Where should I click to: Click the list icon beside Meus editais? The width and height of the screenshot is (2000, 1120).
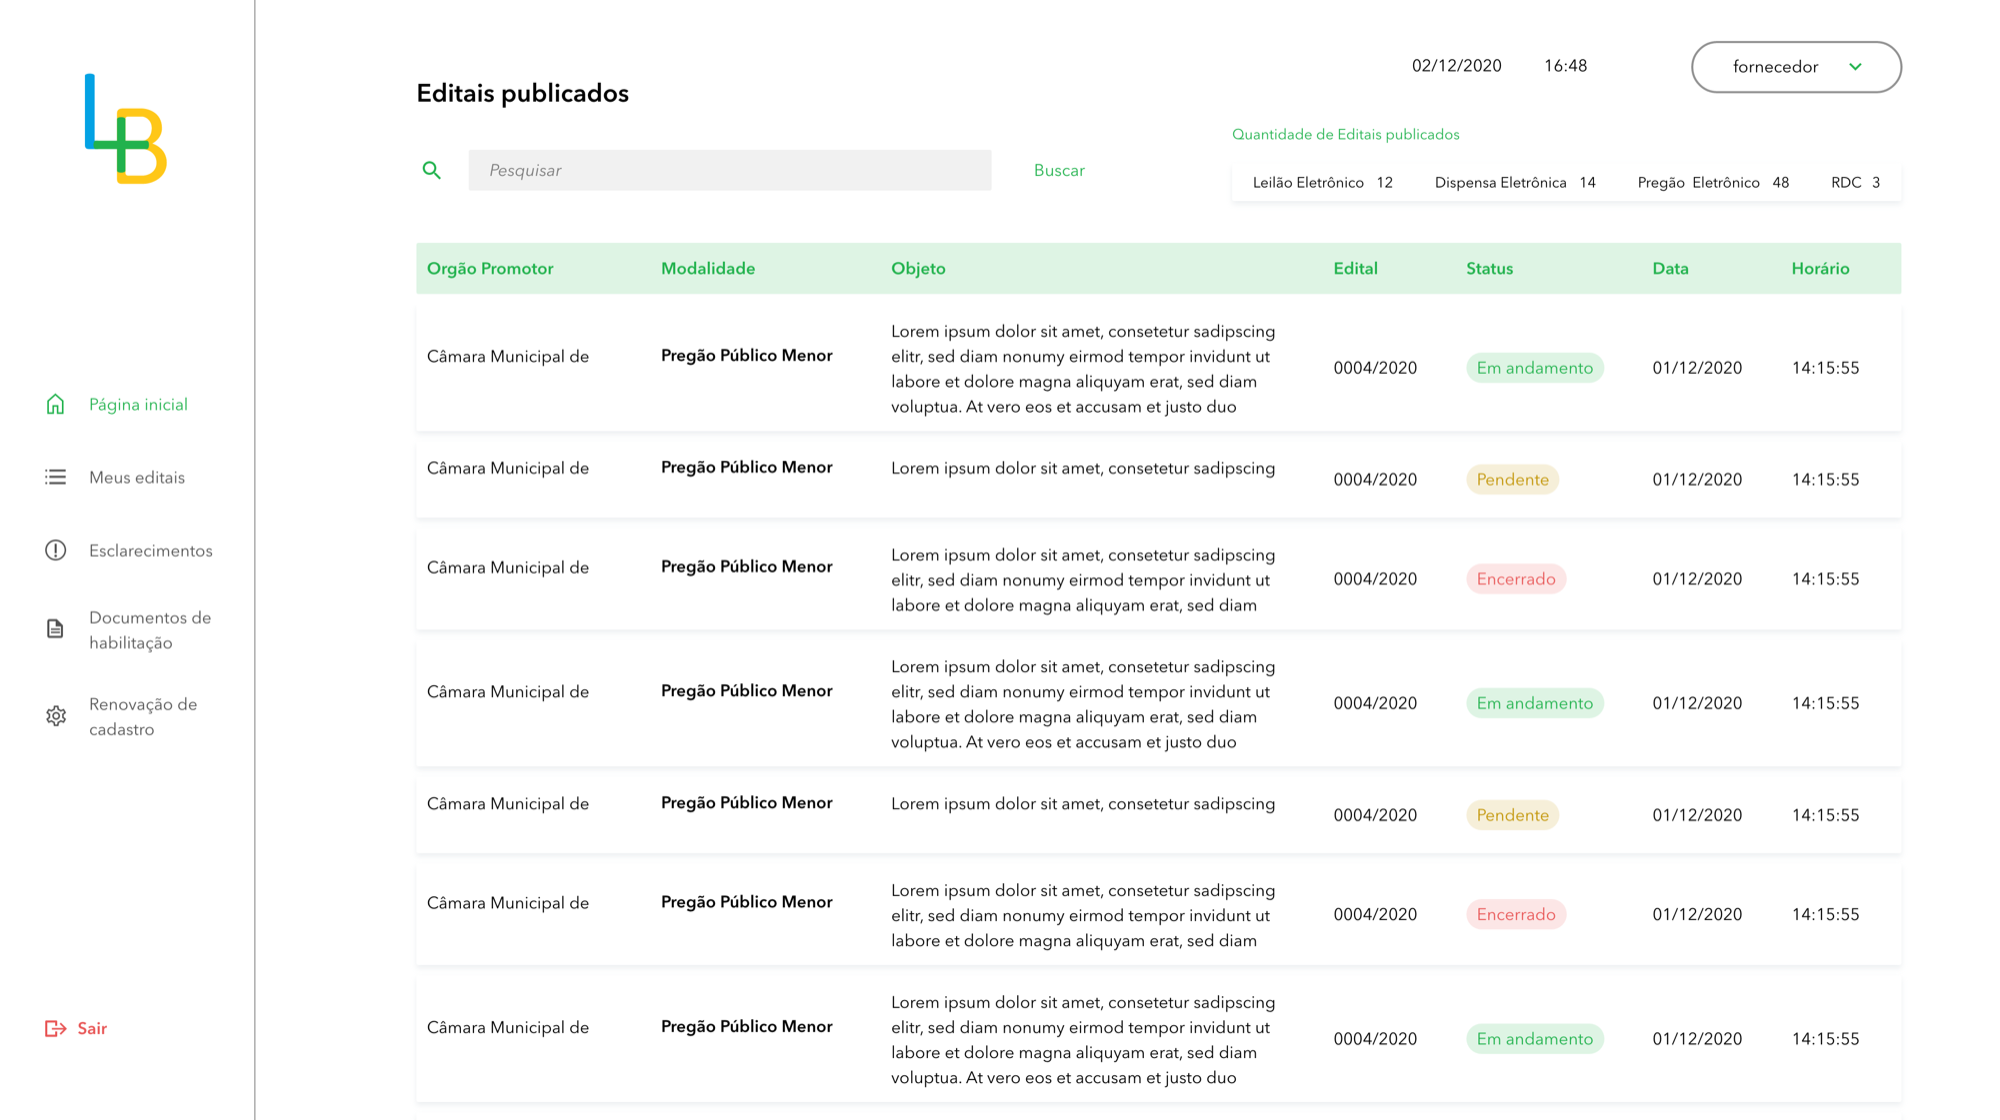click(x=55, y=477)
